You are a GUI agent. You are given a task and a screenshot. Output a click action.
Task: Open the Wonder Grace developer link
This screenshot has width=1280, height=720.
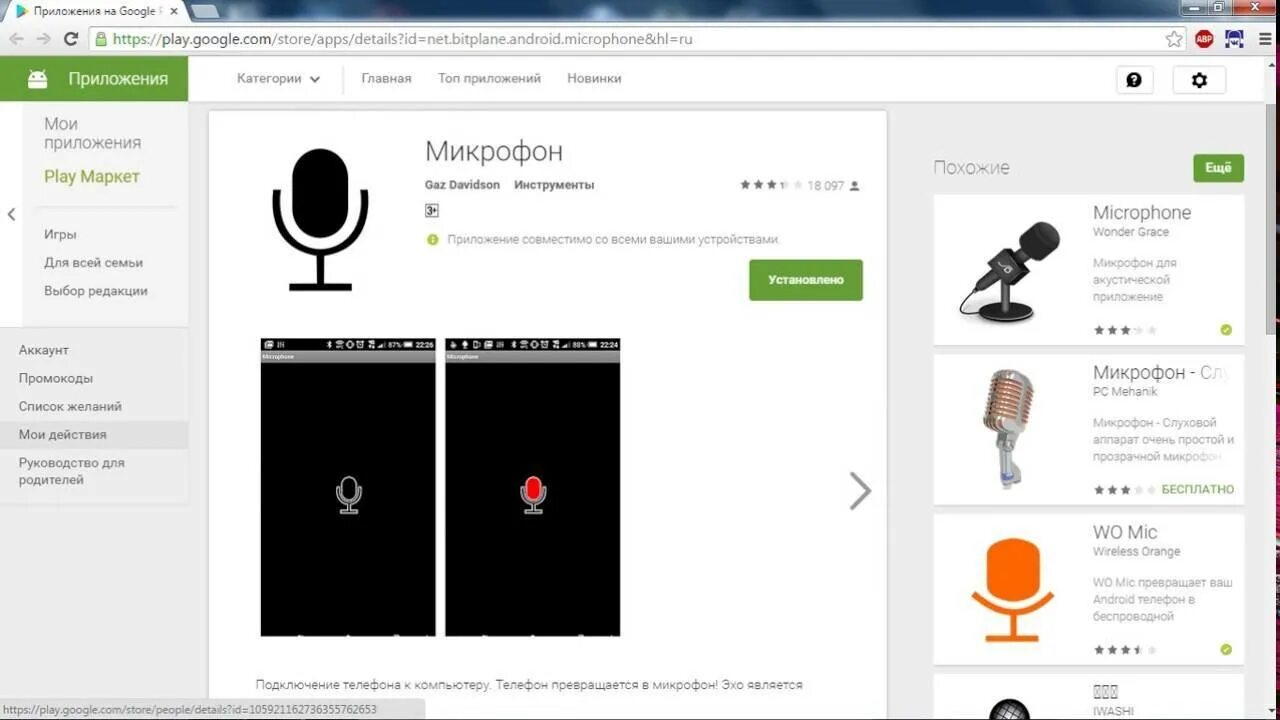[x=1130, y=232]
